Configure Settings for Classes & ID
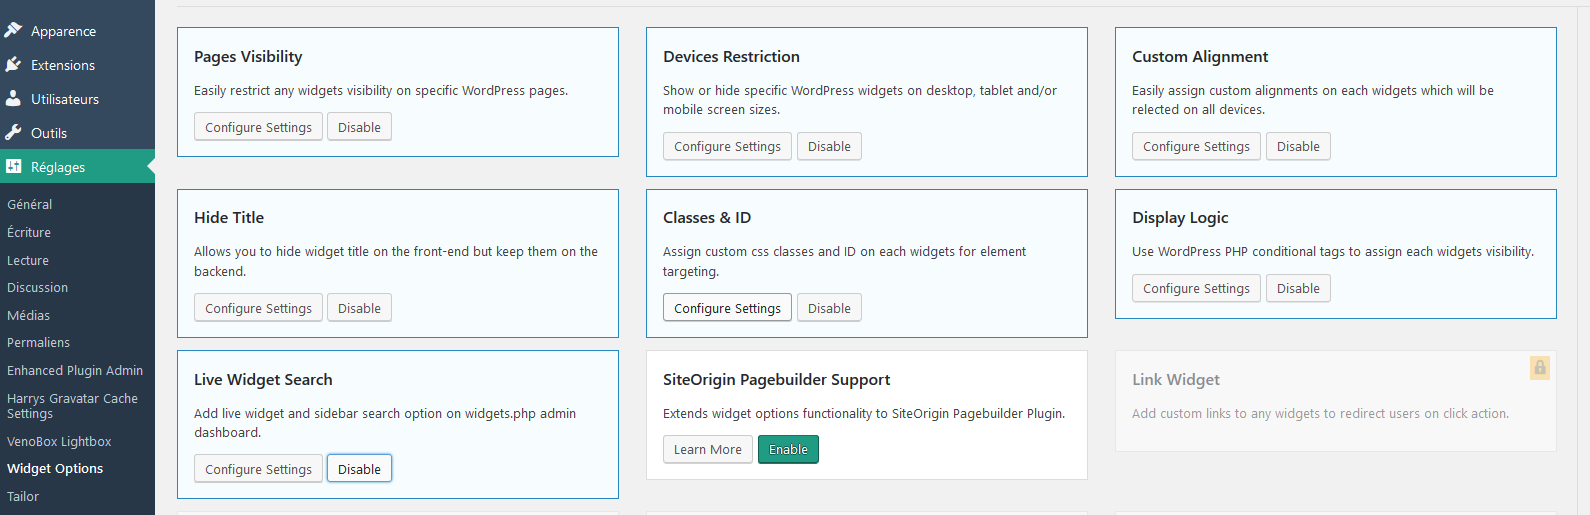The image size is (1590, 515). (727, 308)
